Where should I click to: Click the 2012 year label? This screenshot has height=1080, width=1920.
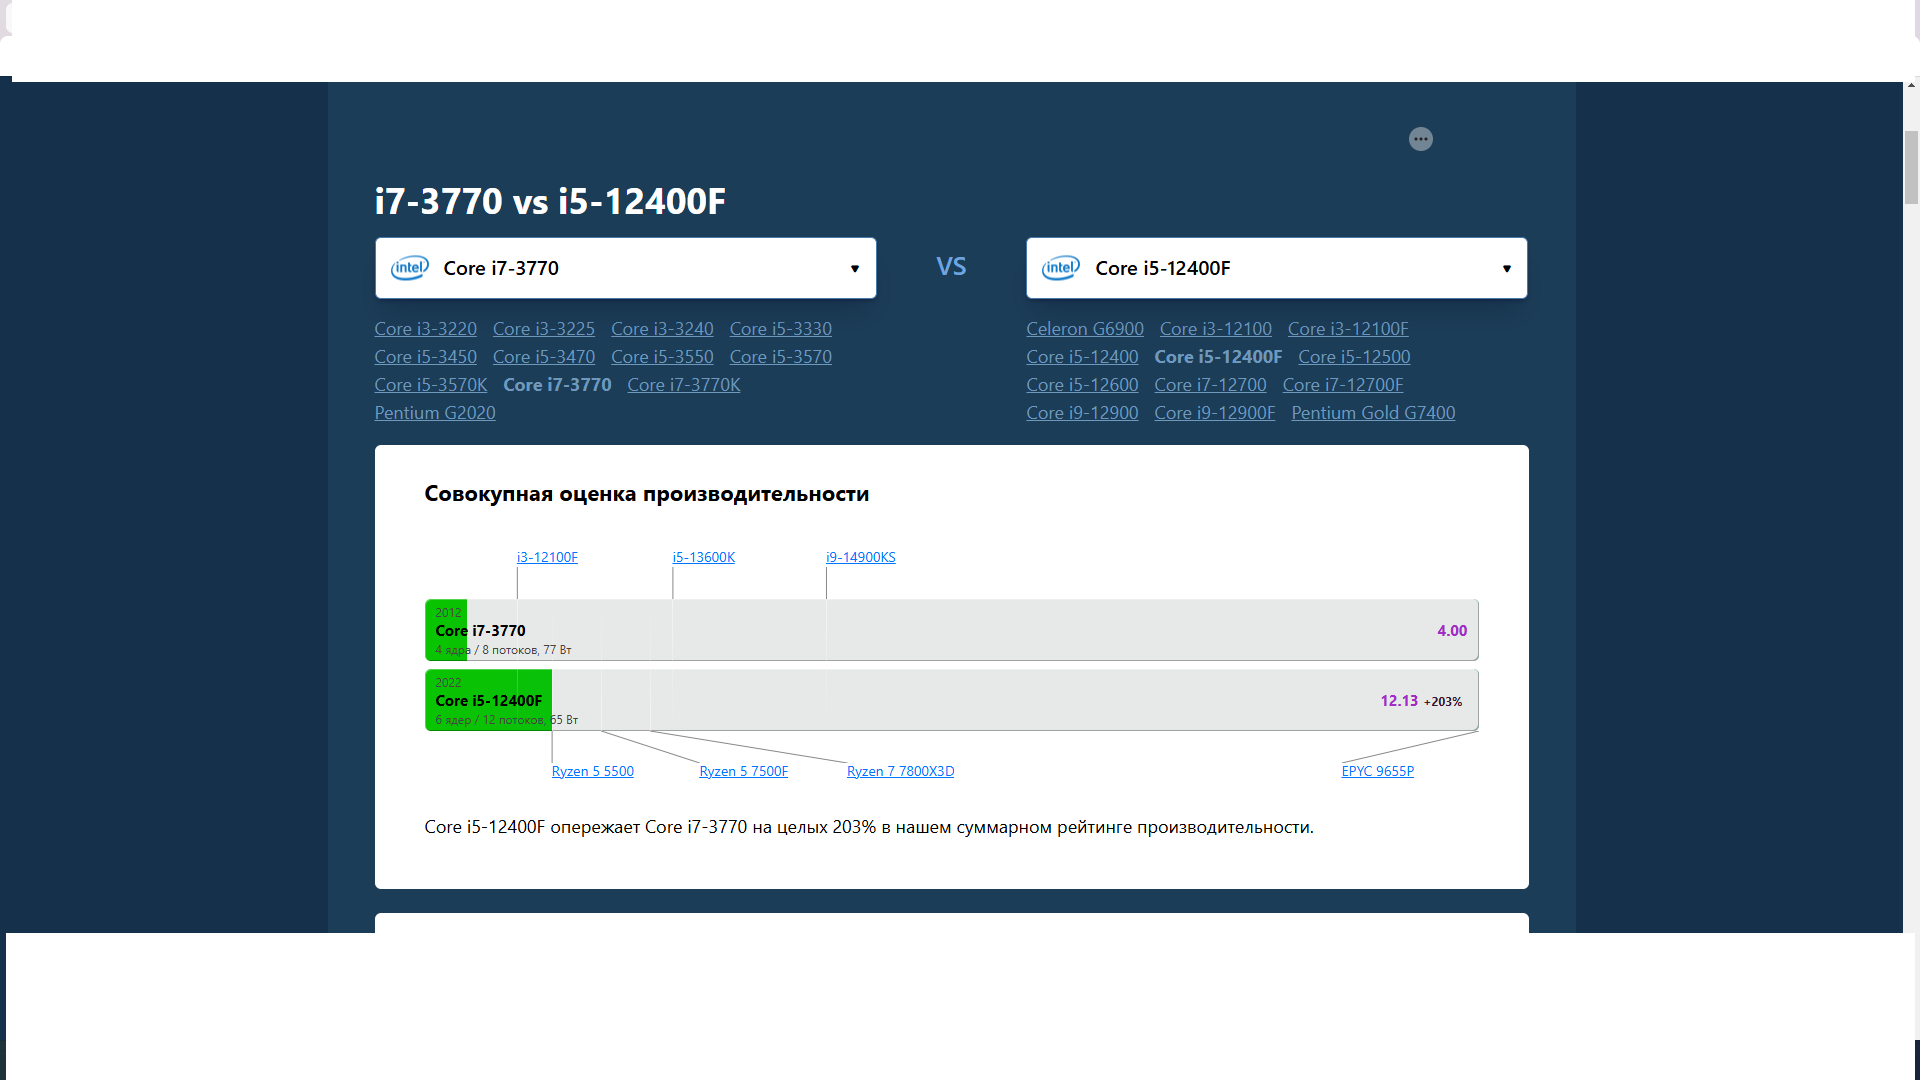pyautogui.click(x=448, y=613)
